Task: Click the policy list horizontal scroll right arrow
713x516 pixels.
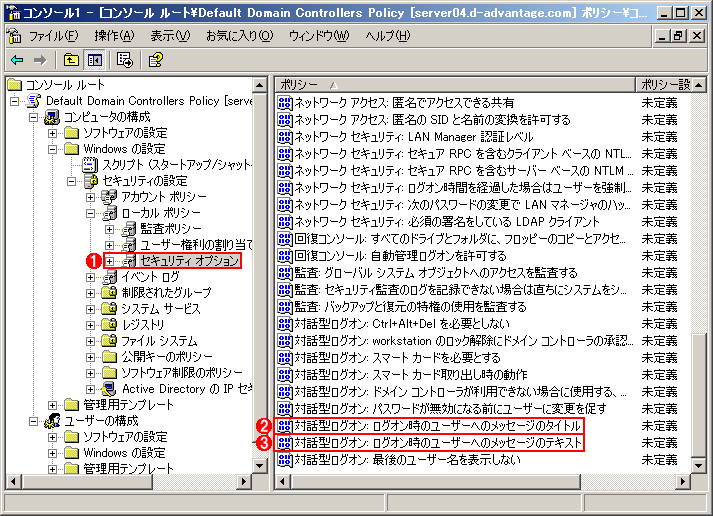Action: click(683, 481)
